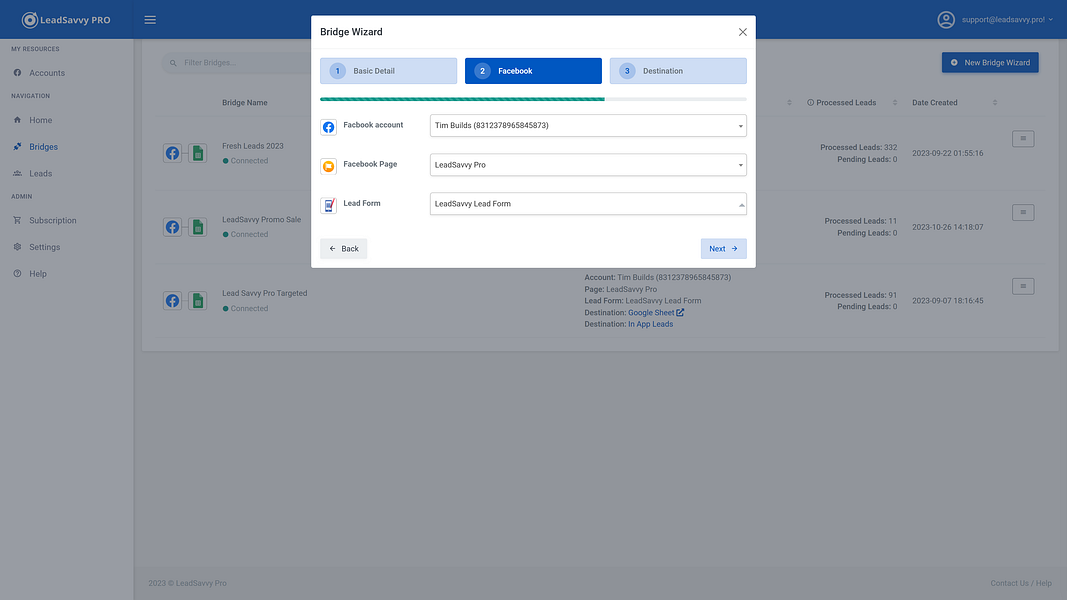
Task: Expand the Facebook Page selector
Action: tap(586, 164)
